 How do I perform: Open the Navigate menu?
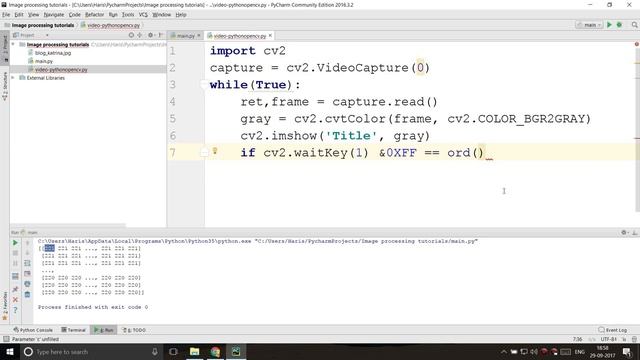54,15
